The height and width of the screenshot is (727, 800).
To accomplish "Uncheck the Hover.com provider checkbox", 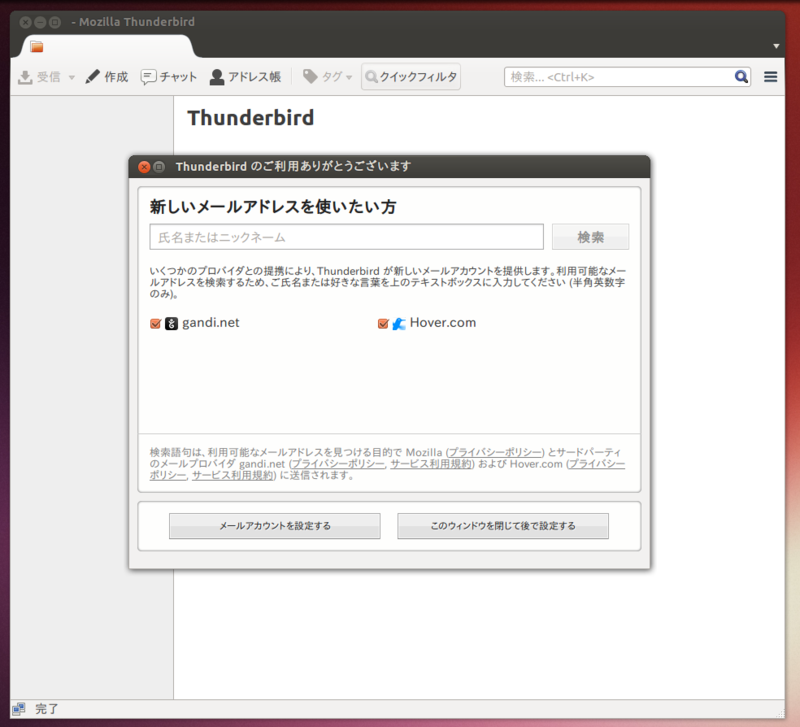I will [383, 323].
